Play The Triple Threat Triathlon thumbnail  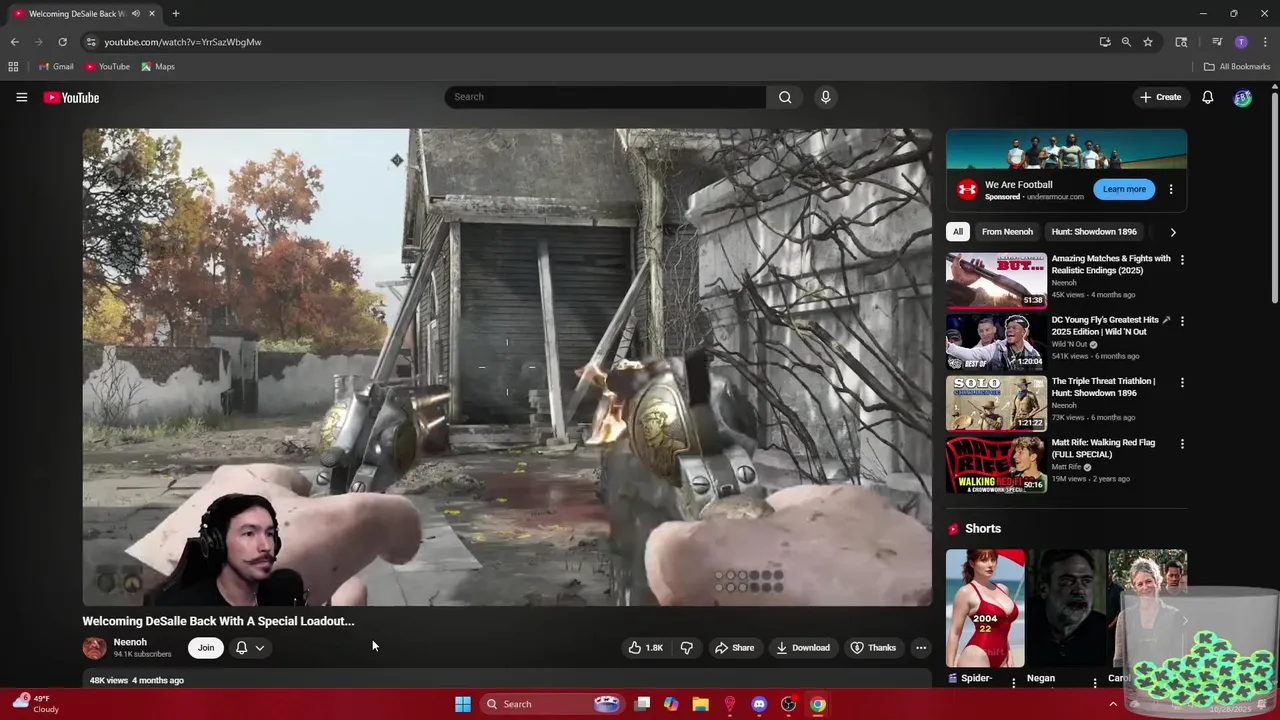[997, 403]
